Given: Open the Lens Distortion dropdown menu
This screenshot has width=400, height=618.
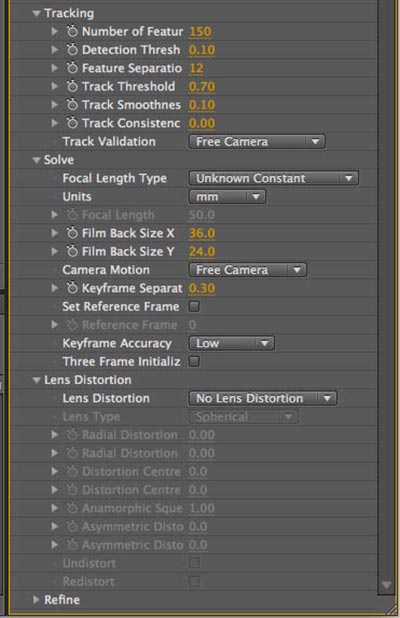Looking at the screenshot, I should point(263,398).
